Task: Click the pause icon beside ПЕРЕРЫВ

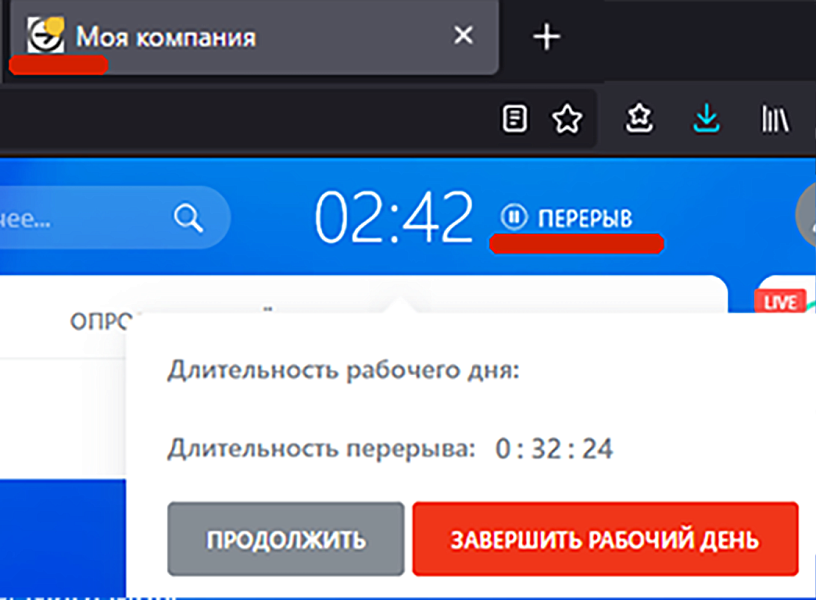Action: pos(513,215)
